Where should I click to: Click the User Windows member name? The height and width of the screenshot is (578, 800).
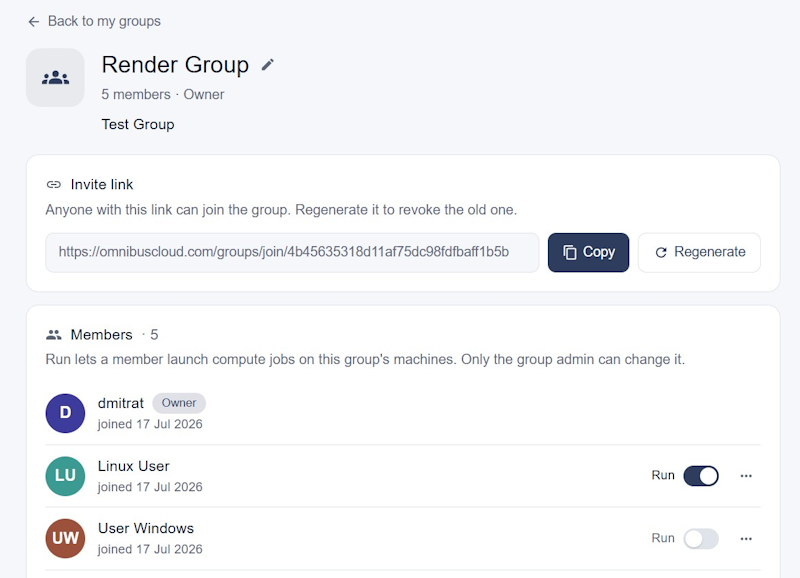pyautogui.click(x=146, y=529)
